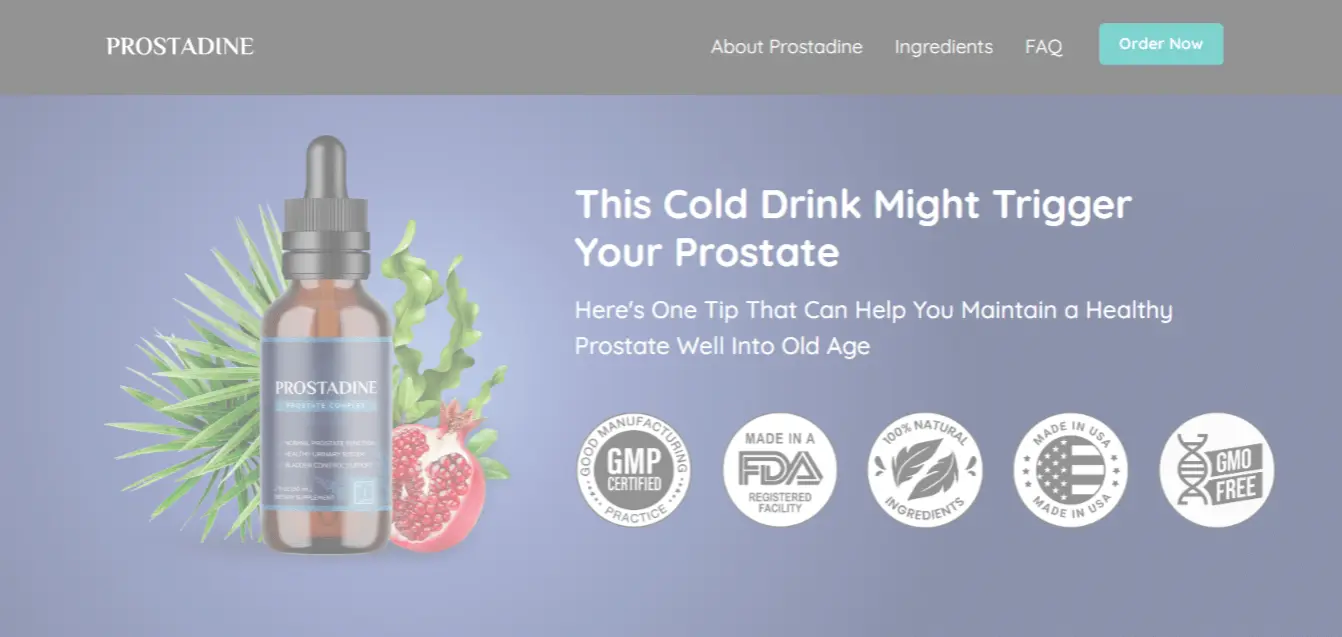The width and height of the screenshot is (1342, 637).
Task: Click the subheading about maintaining a healthy prostate
Action: coord(874,328)
